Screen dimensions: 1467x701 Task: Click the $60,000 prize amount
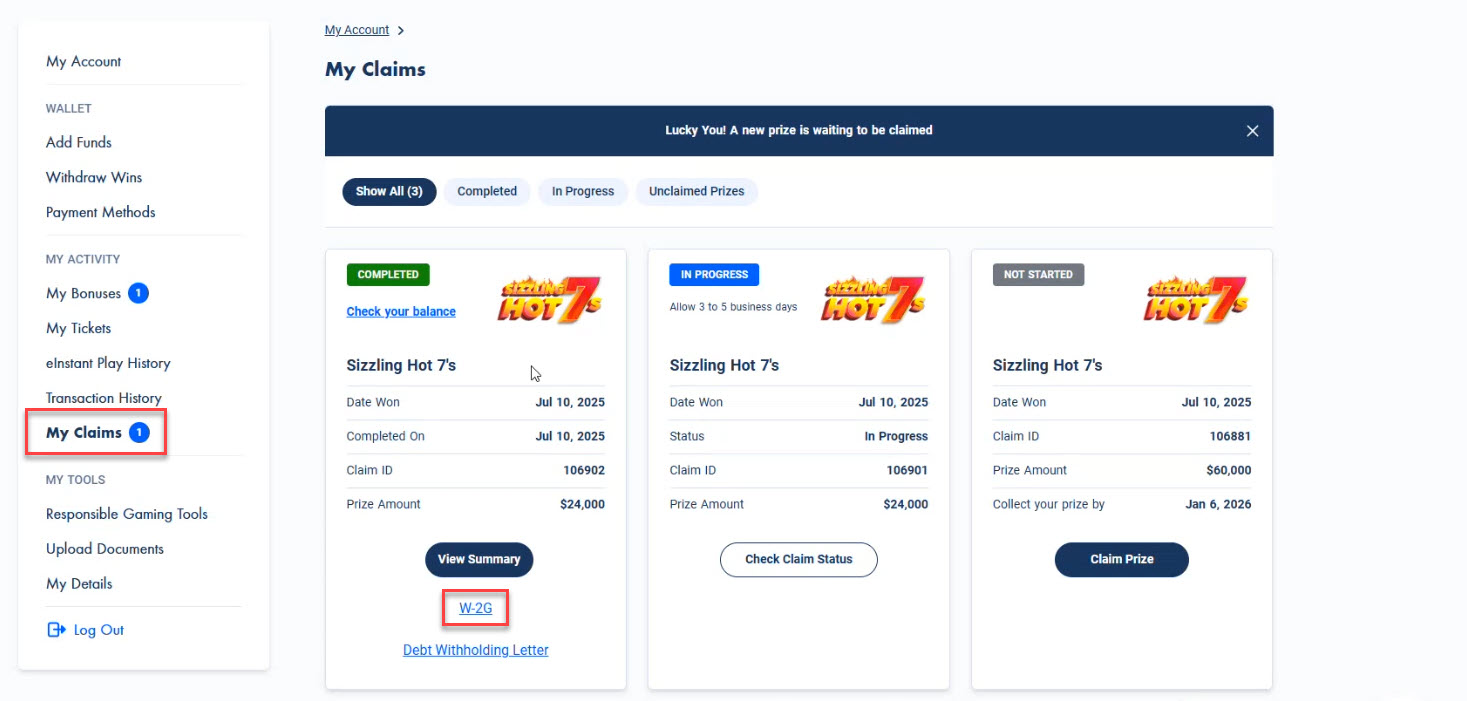[1229, 470]
